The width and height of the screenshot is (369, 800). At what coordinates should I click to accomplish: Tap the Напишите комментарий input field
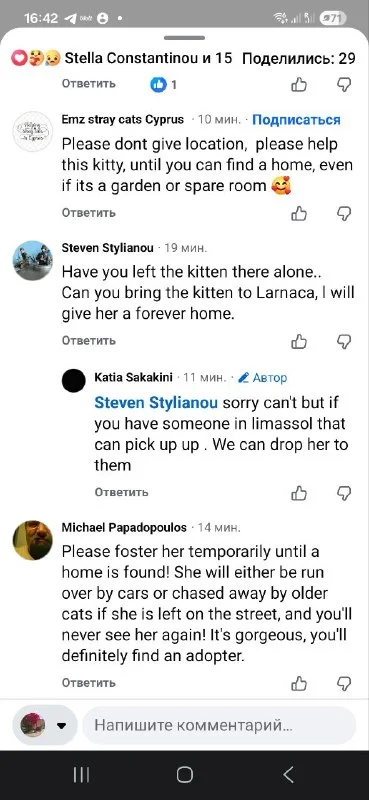(x=219, y=725)
